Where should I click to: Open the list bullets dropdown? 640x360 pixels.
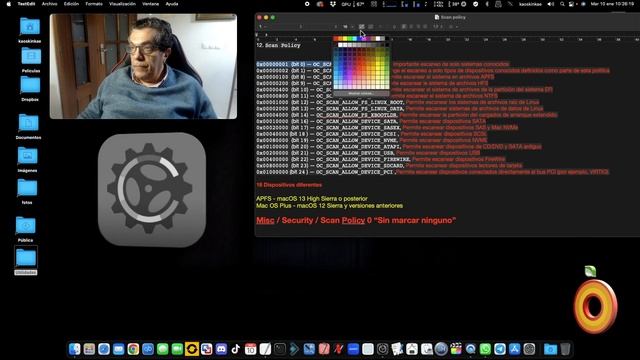pos(453,27)
